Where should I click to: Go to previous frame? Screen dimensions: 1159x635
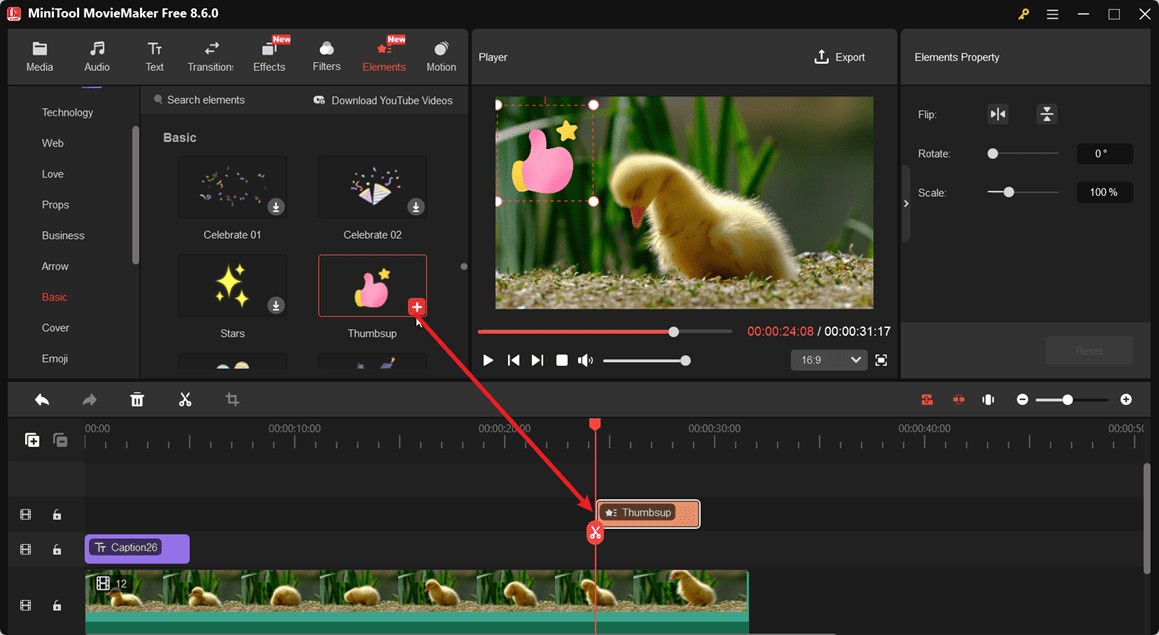pos(513,360)
